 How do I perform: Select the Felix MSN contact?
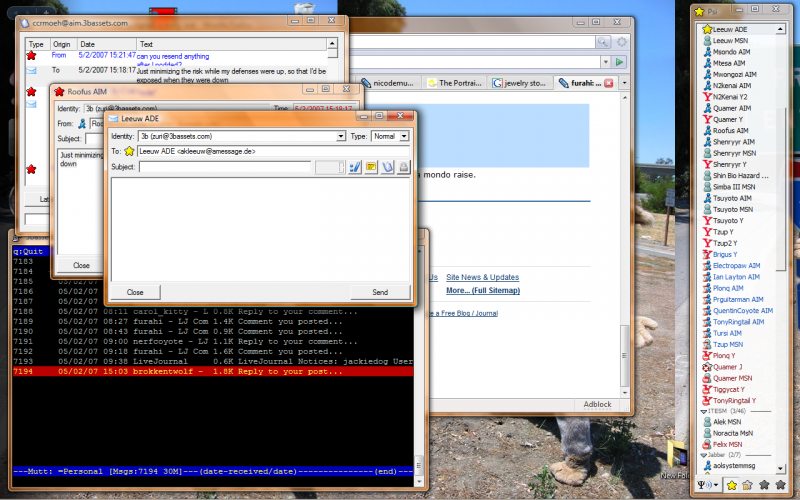click(x=727, y=444)
